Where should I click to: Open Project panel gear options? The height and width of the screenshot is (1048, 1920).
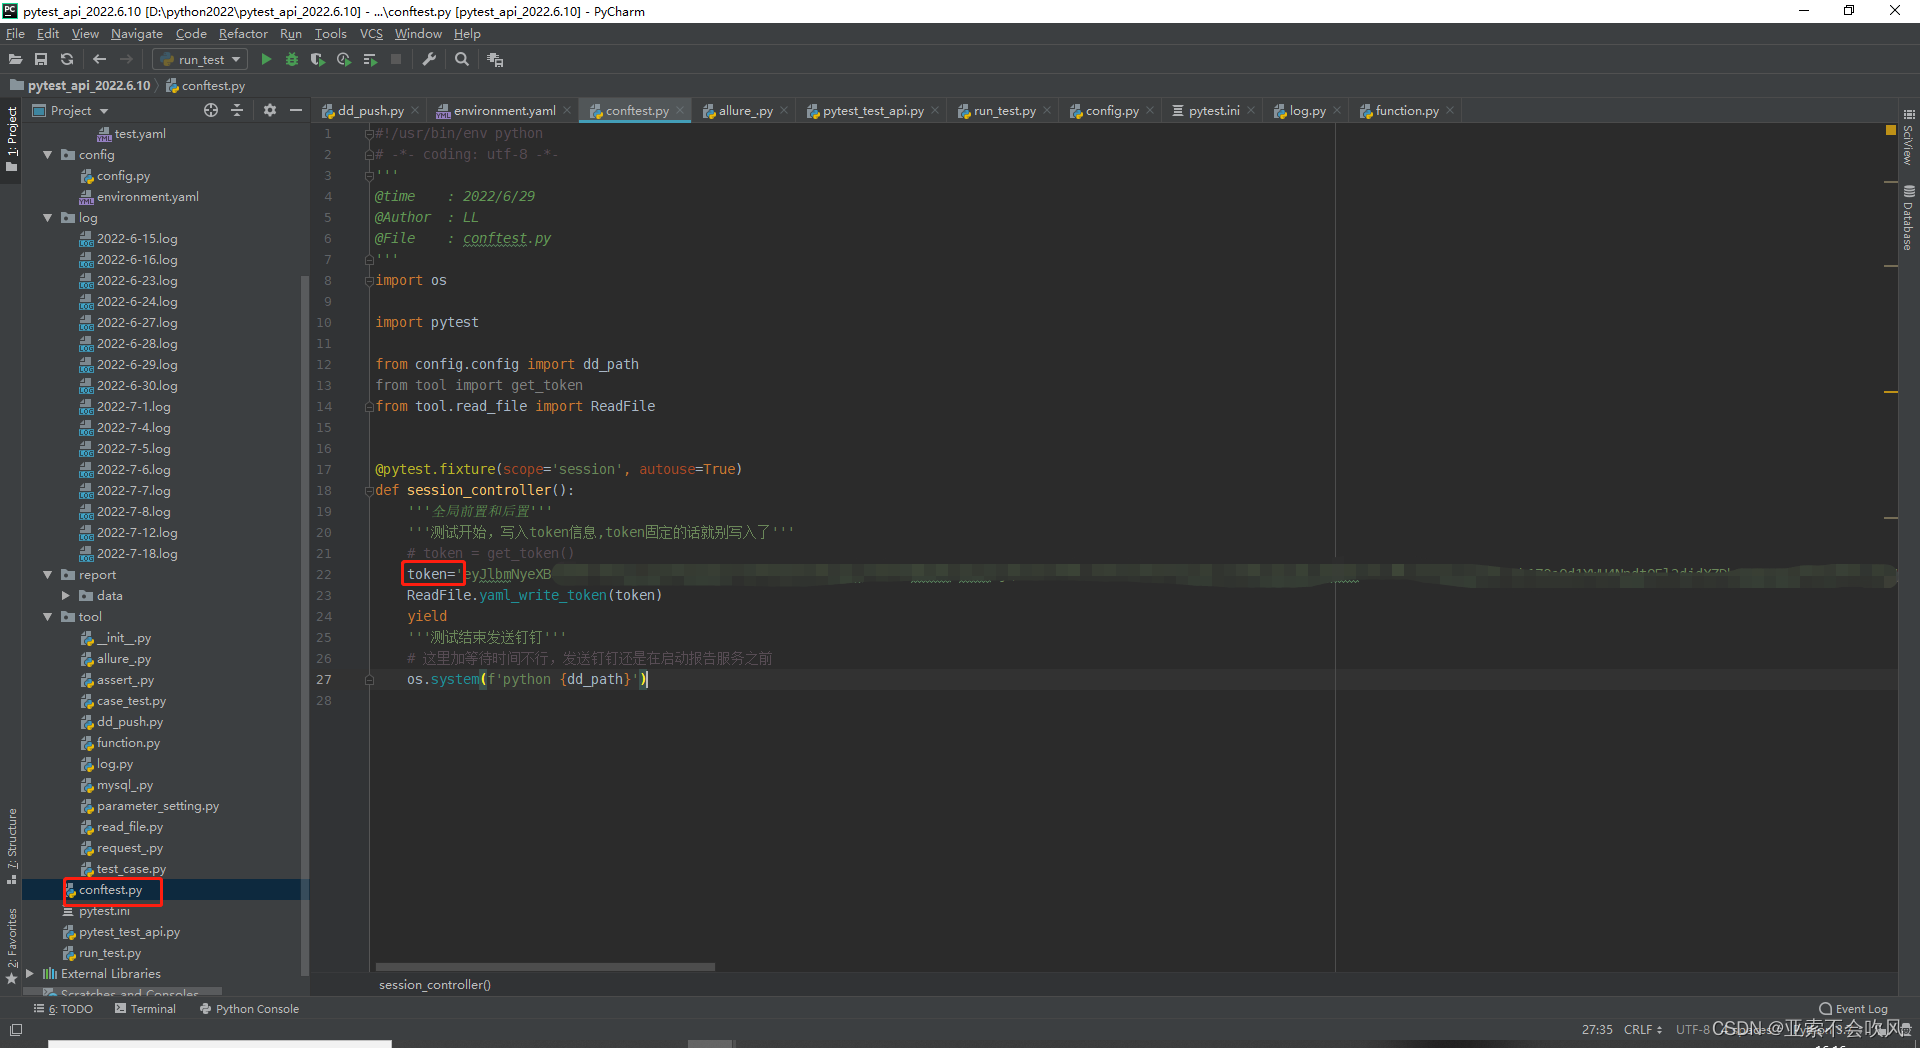coord(270,110)
